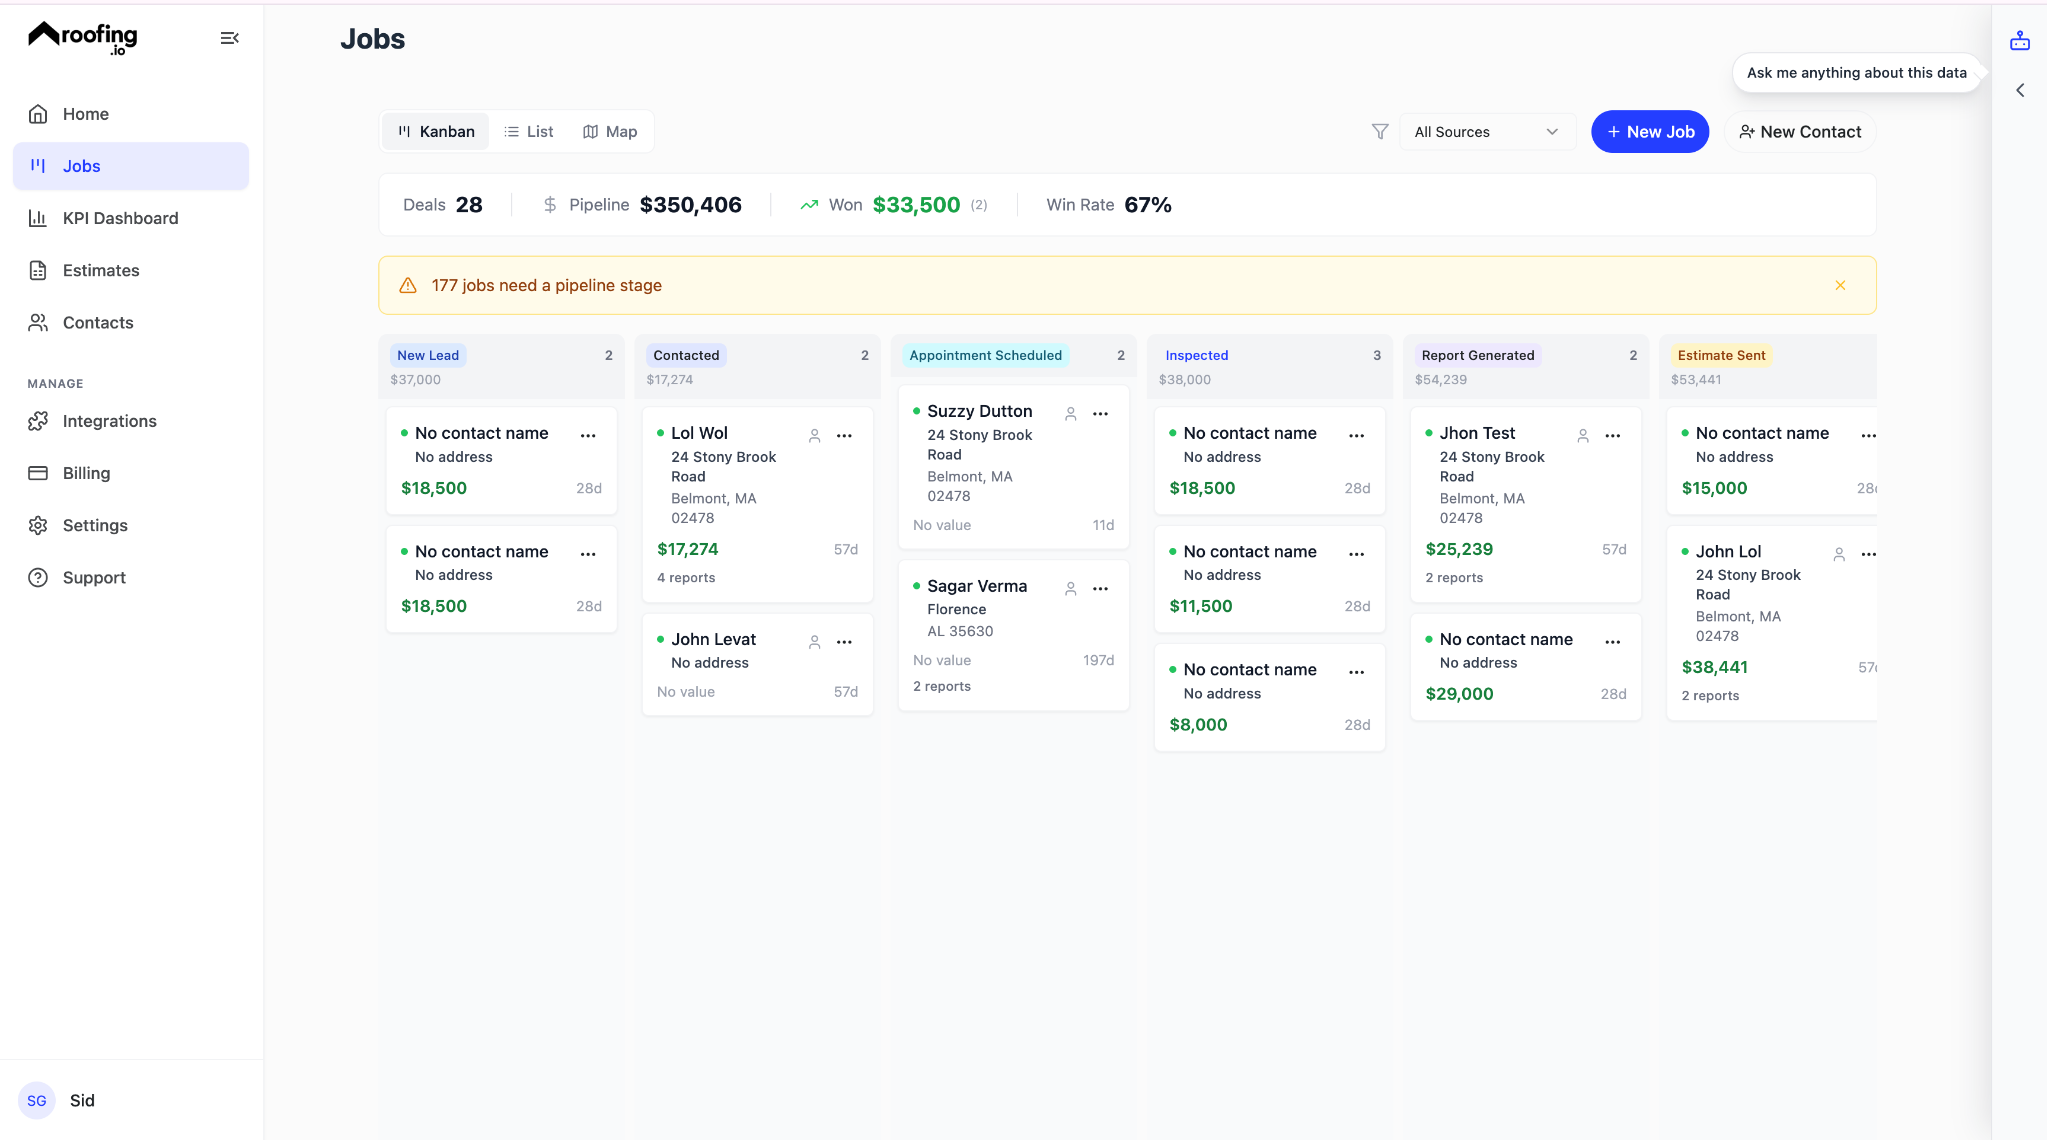Collapse the left sidebar
2047x1140 pixels.
229,37
